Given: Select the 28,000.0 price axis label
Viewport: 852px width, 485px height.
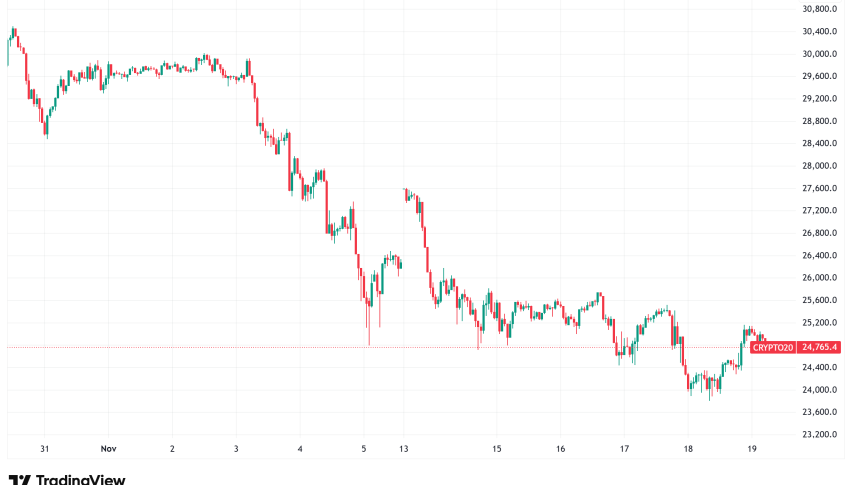Looking at the screenshot, I should click(819, 166).
